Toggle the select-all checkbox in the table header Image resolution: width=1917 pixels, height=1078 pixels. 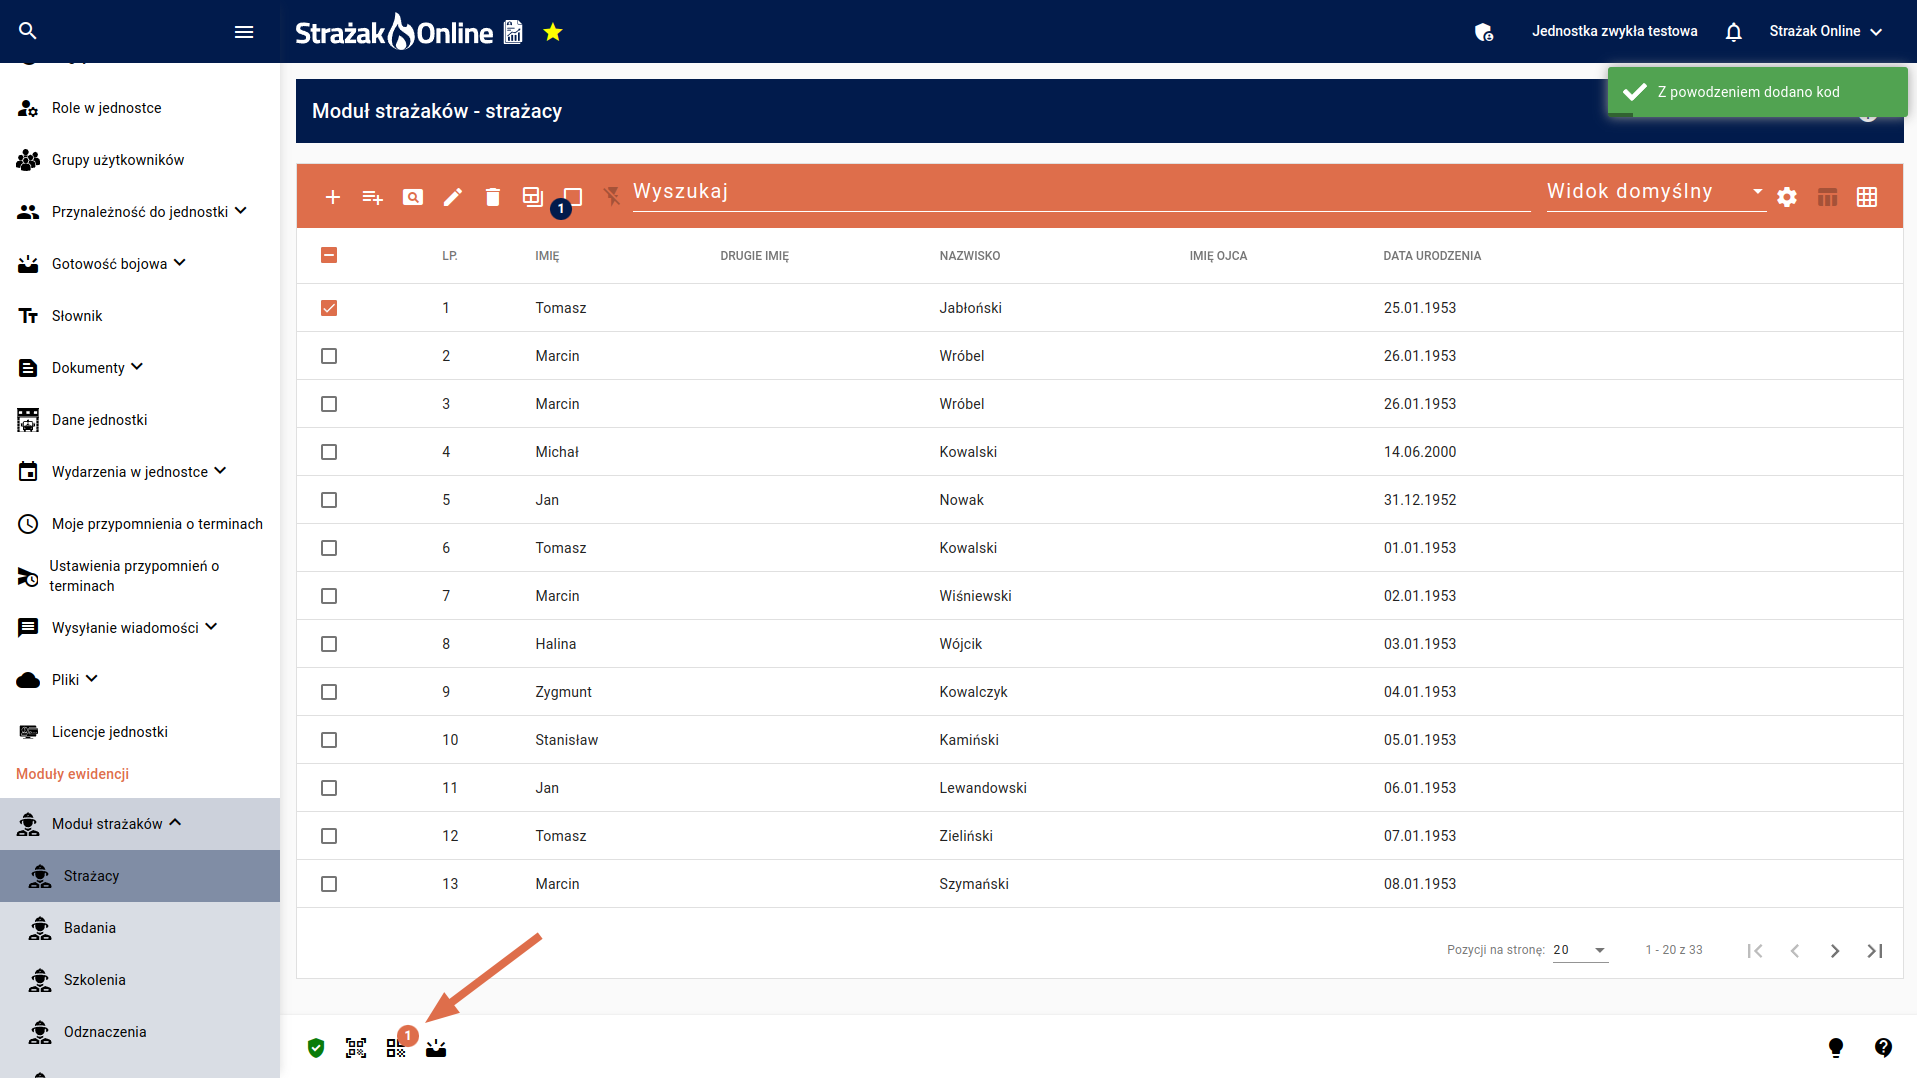(329, 255)
